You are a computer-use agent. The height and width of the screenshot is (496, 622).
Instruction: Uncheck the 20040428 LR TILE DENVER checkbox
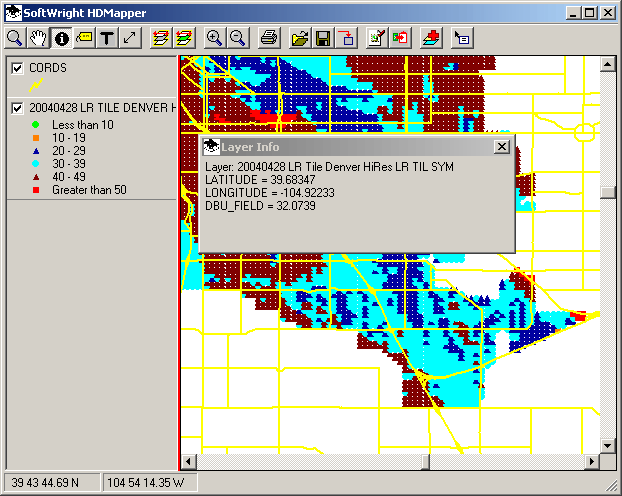tap(17, 108)
